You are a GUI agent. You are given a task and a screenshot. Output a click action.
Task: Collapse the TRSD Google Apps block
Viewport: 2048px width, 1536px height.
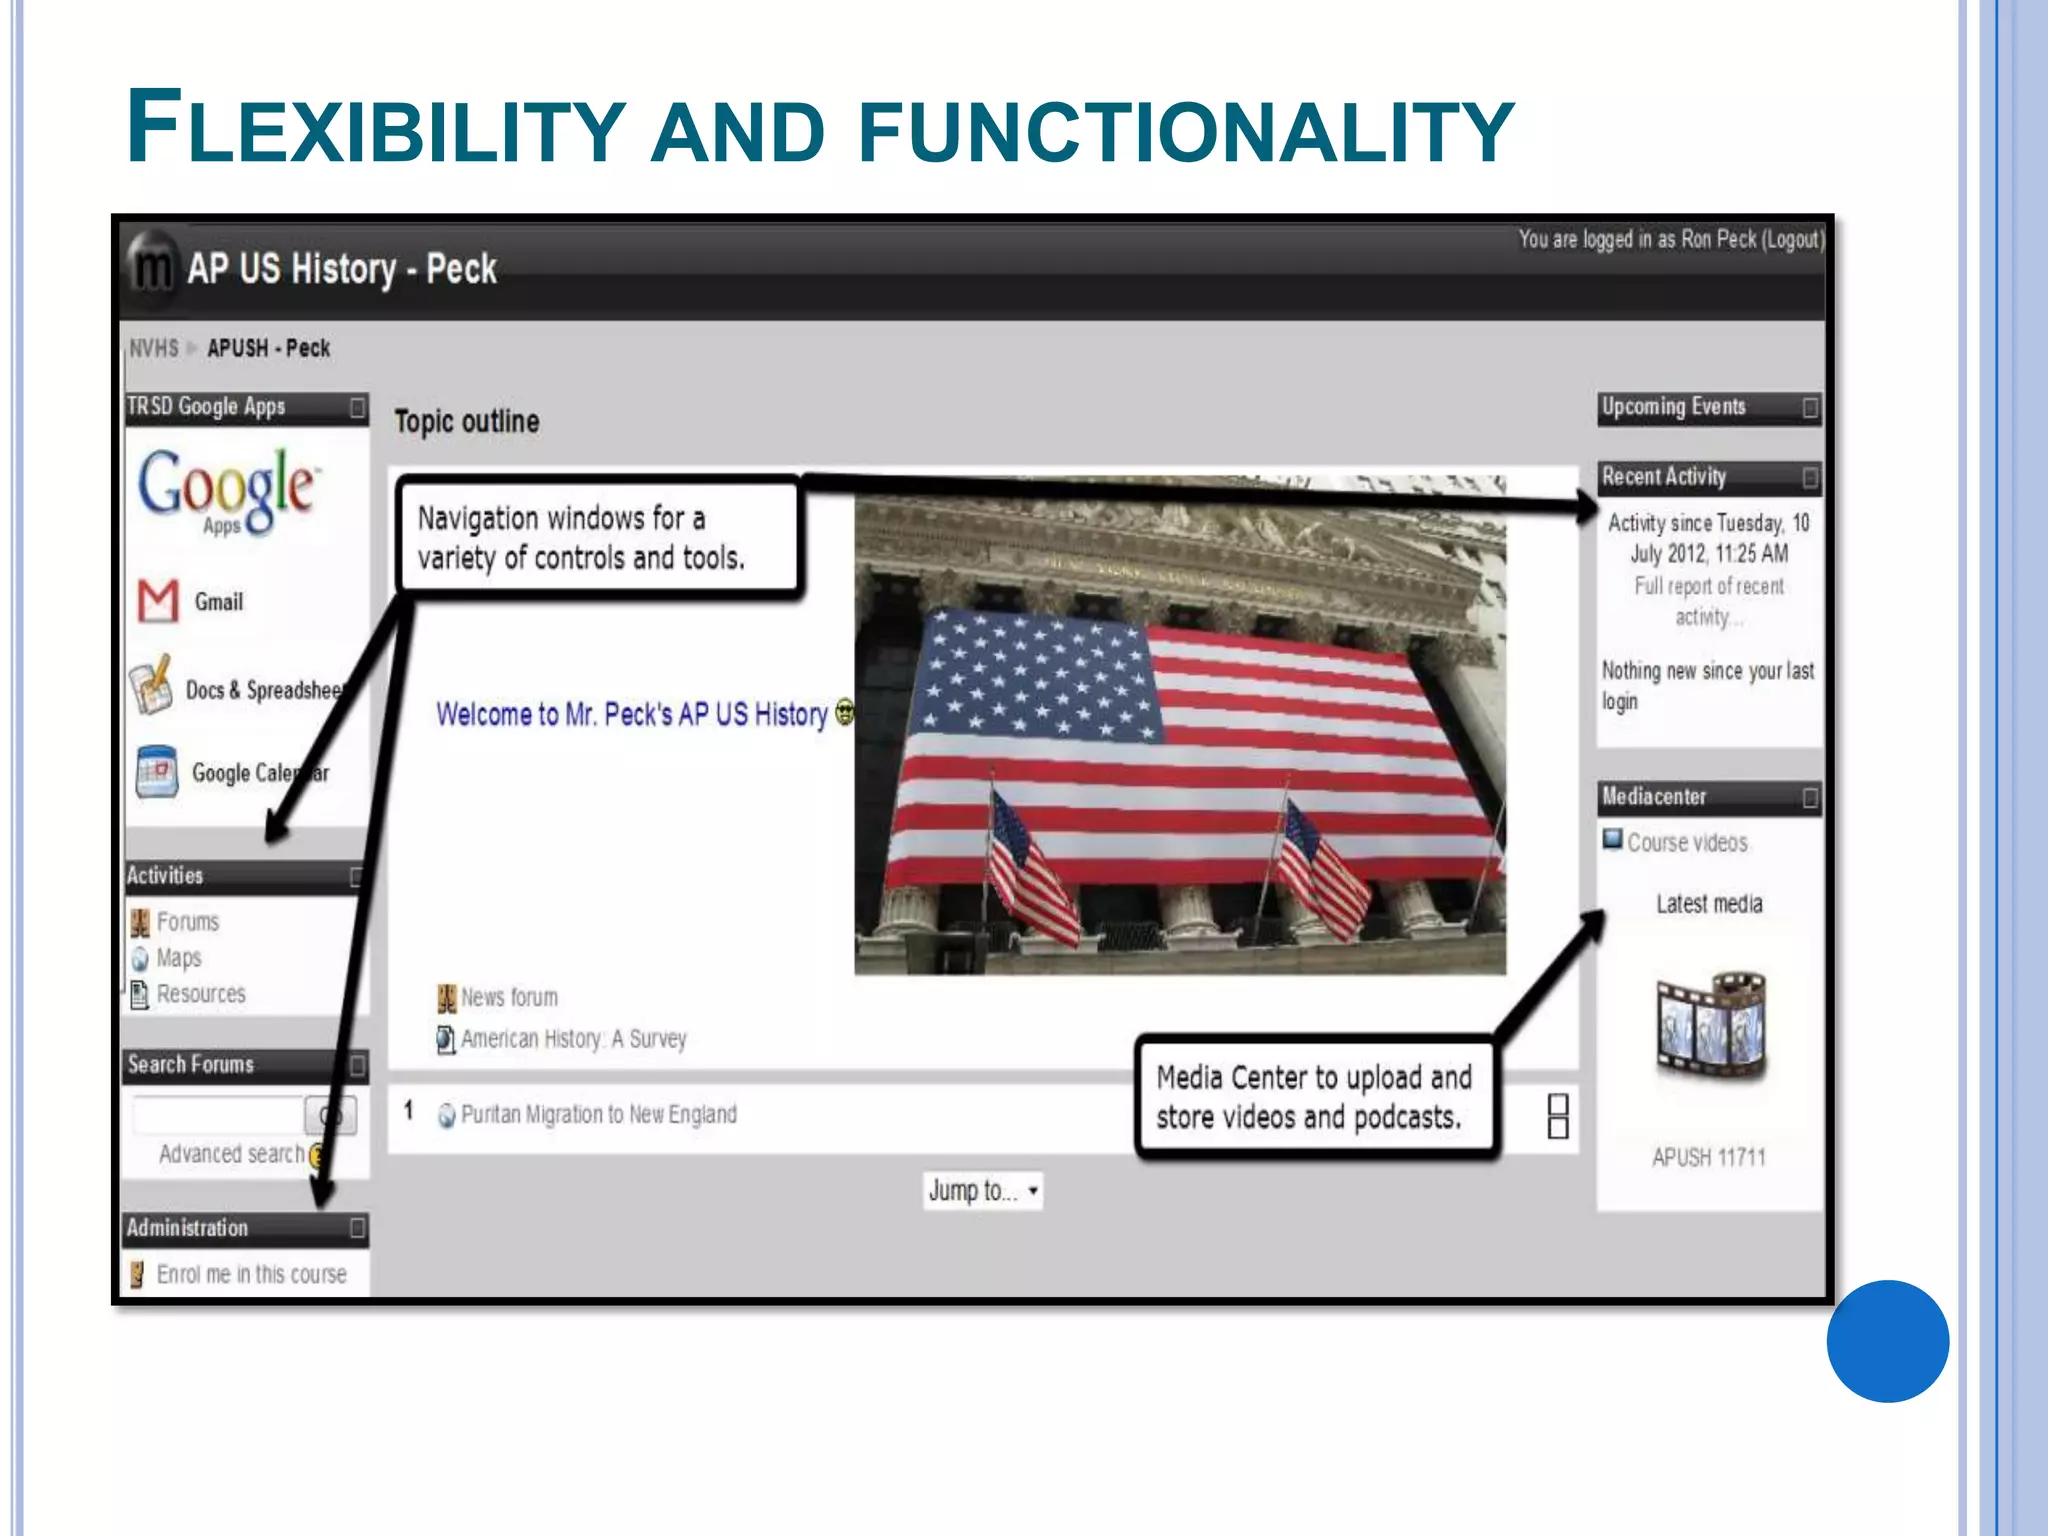(357, 408)
